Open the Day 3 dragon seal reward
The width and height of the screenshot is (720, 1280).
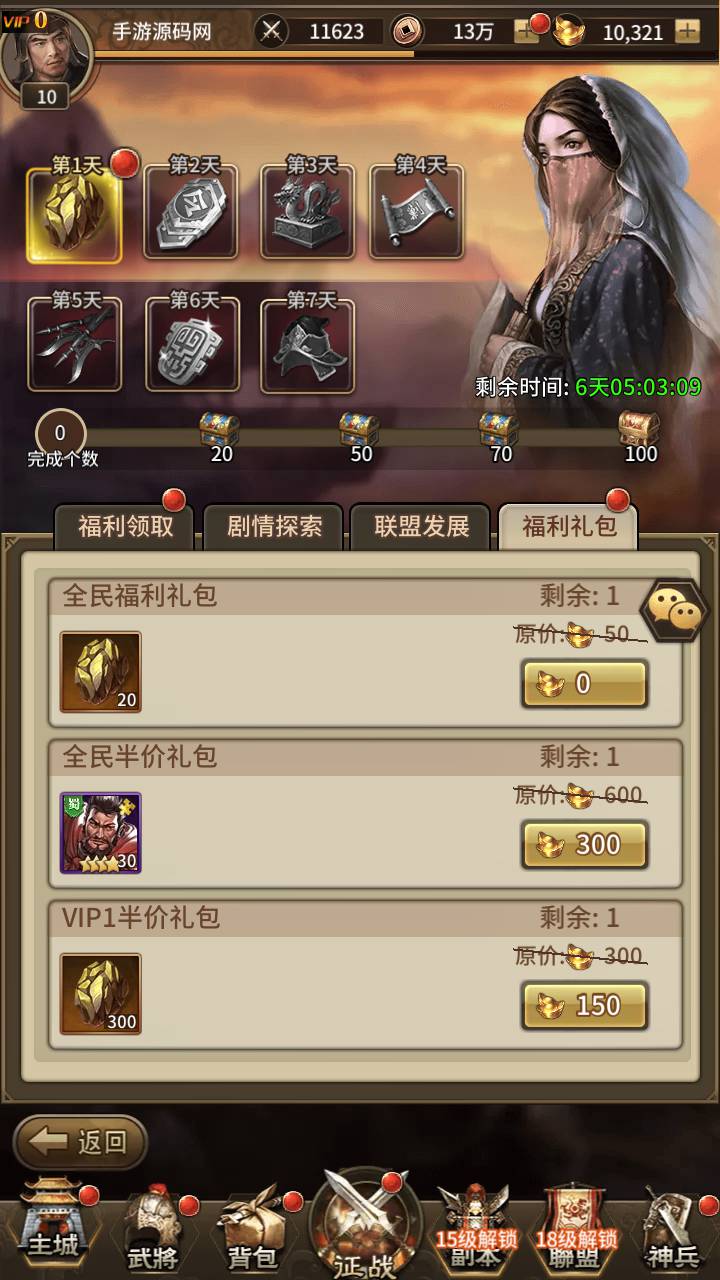pyautogui.click(x=308, y=210)
